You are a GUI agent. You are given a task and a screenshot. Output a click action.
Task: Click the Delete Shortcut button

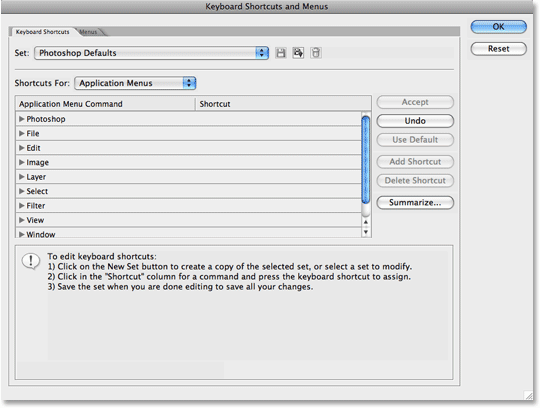pos(415,180)
